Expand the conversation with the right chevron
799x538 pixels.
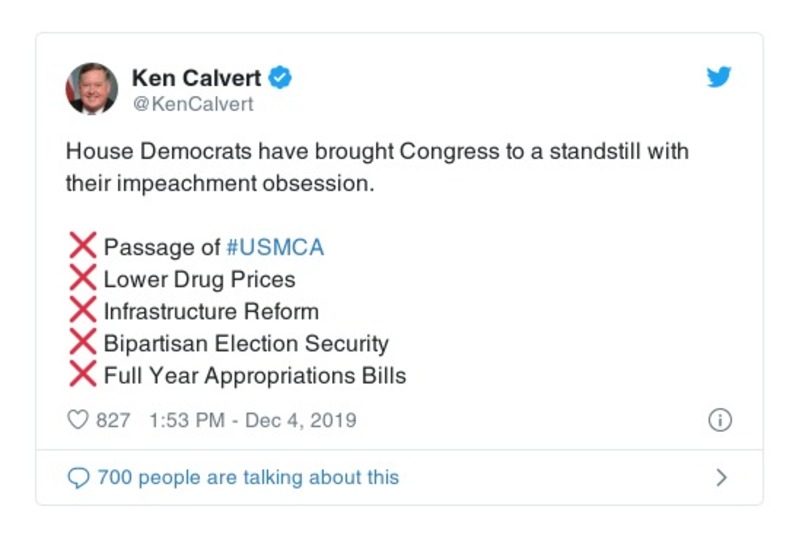[721, 478]
